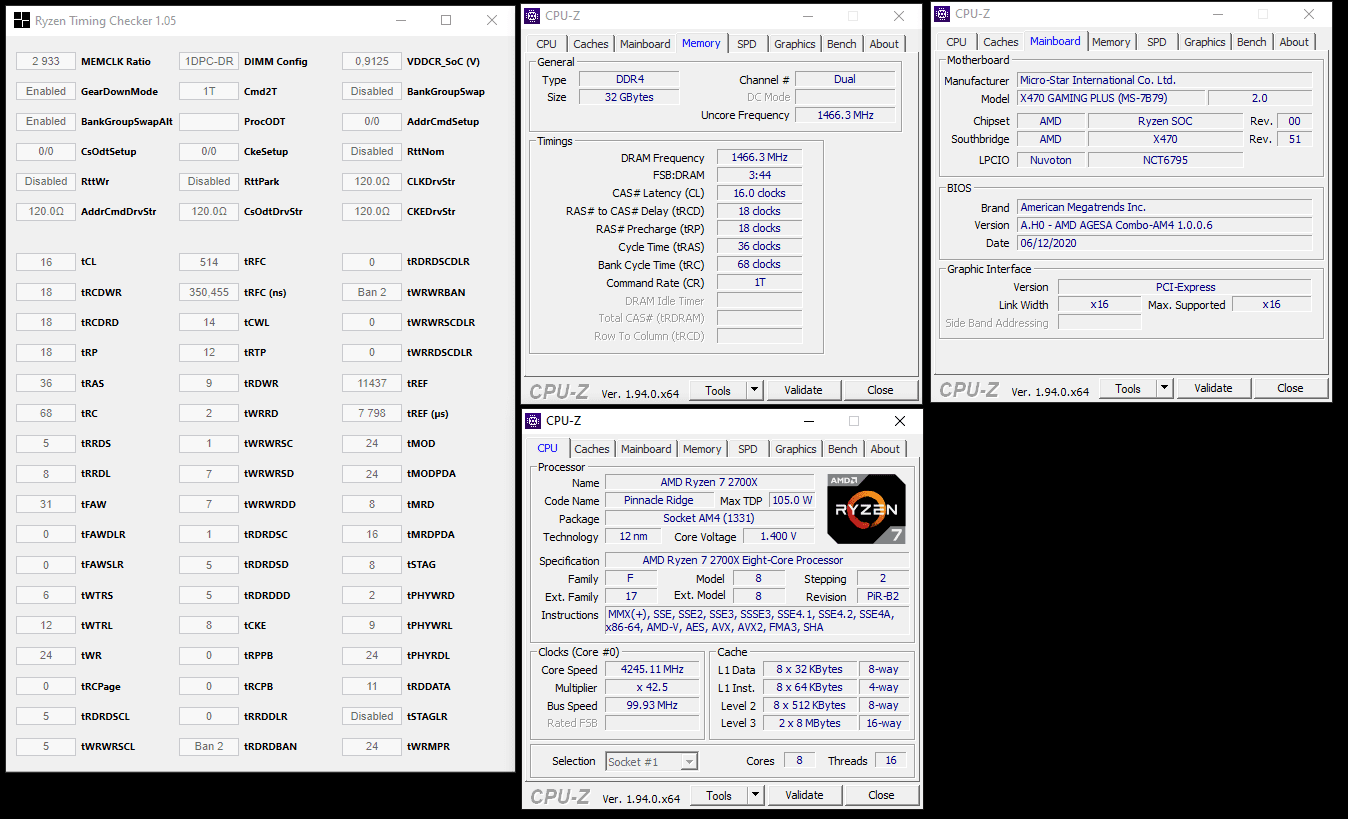This screenshot has height=819, width=1348.
Task: Click the LPCIO NCT6795 field
Action: point(1165,160)
